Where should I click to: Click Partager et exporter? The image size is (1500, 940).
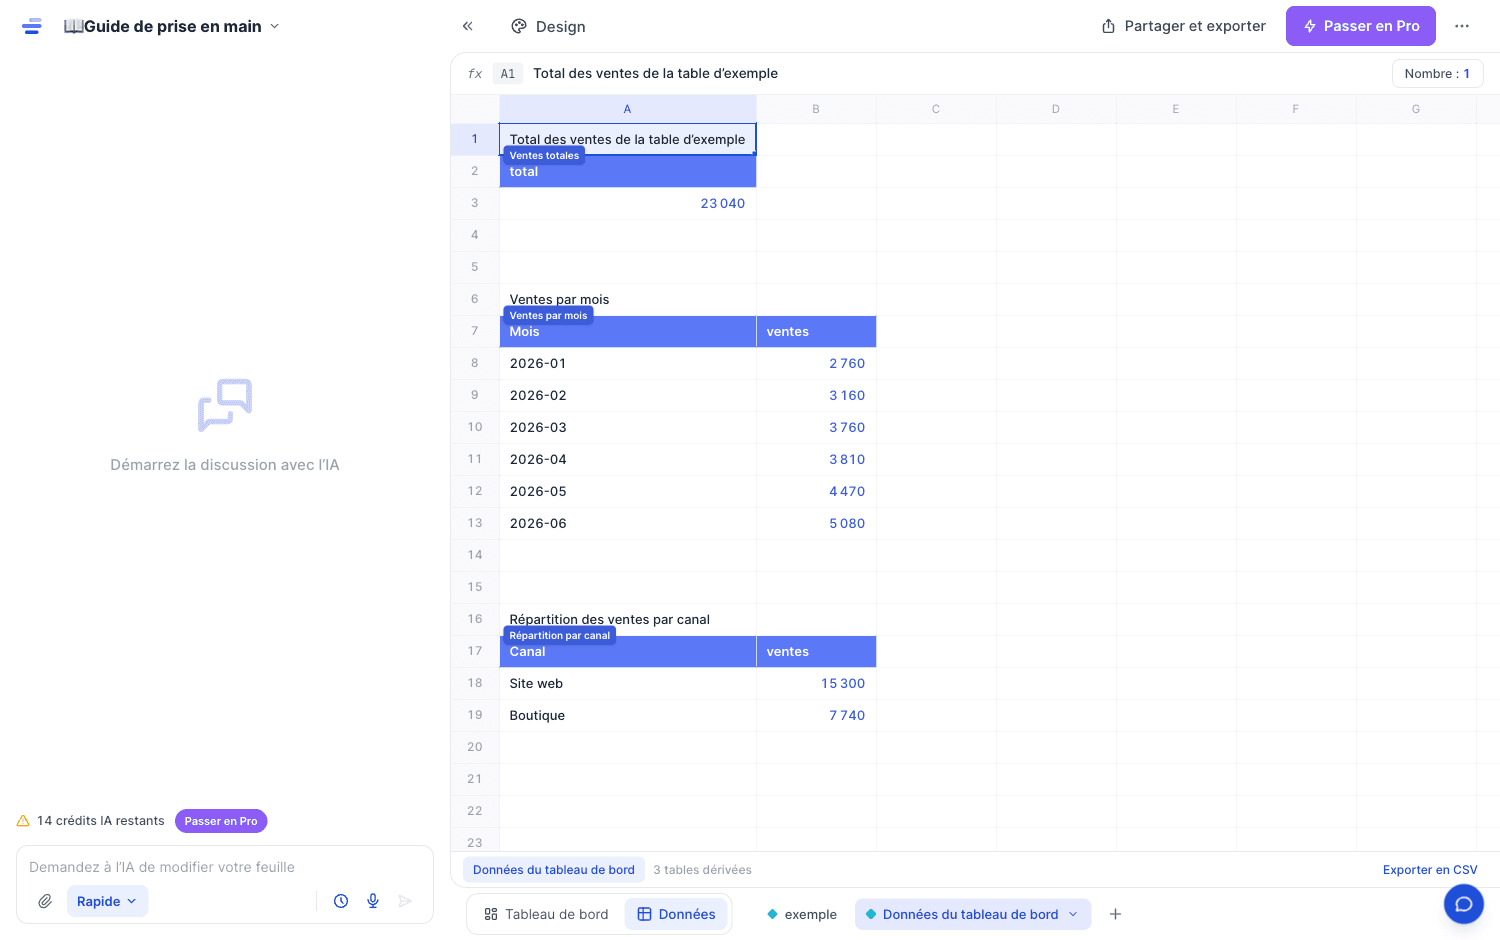[x=1183, y=26]
